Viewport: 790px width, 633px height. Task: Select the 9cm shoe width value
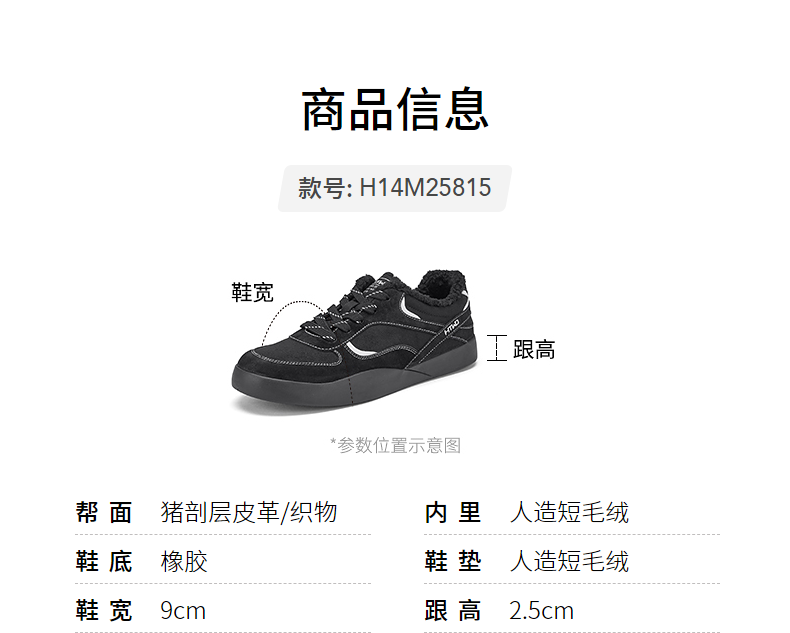click(x=183, y=611)
